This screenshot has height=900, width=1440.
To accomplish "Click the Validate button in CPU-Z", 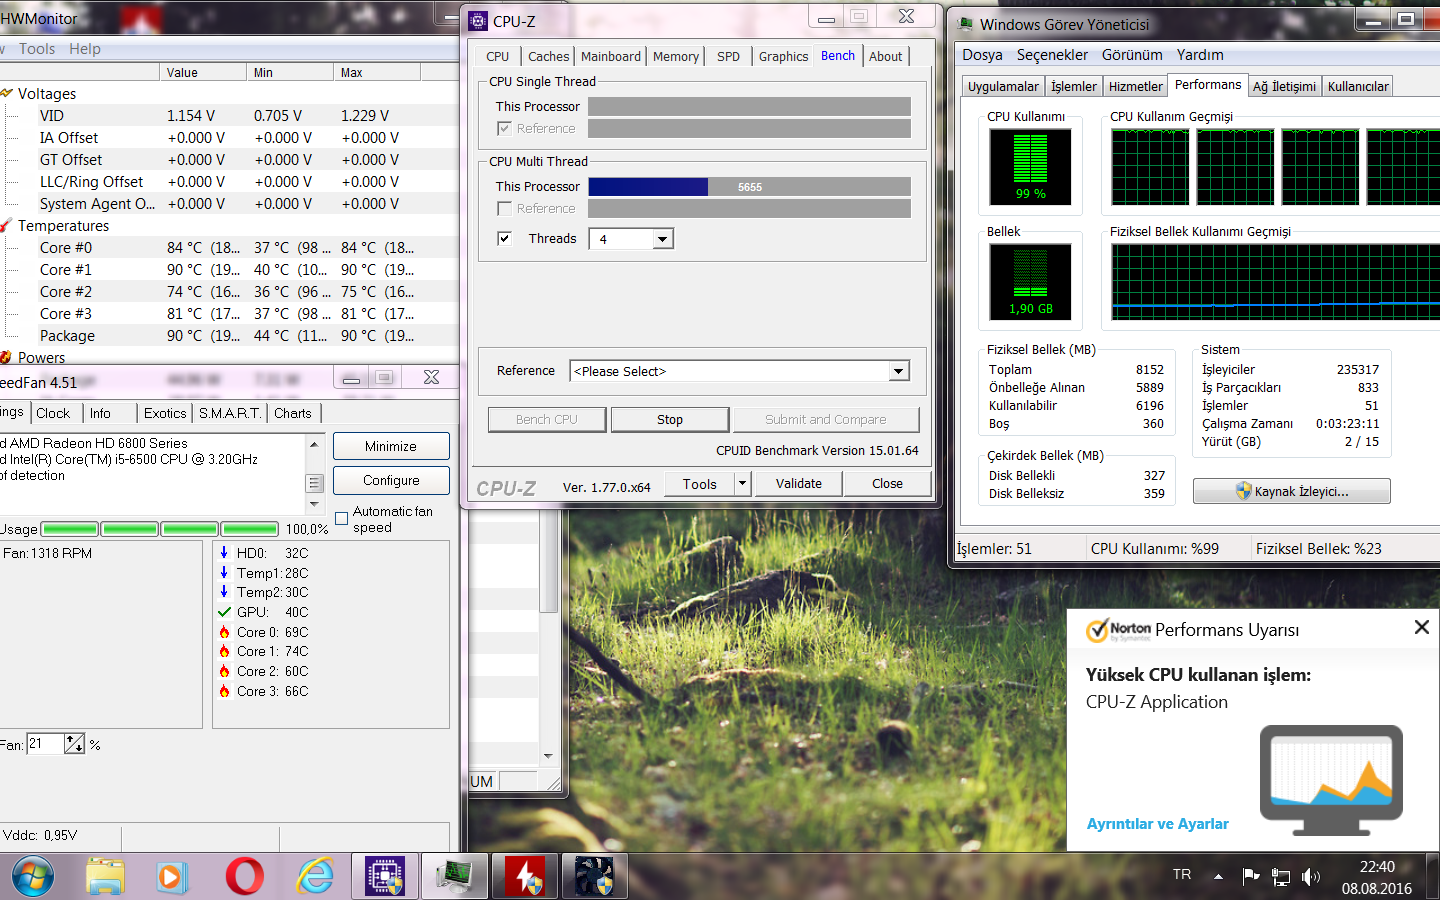I will click(x=799, y=484).
